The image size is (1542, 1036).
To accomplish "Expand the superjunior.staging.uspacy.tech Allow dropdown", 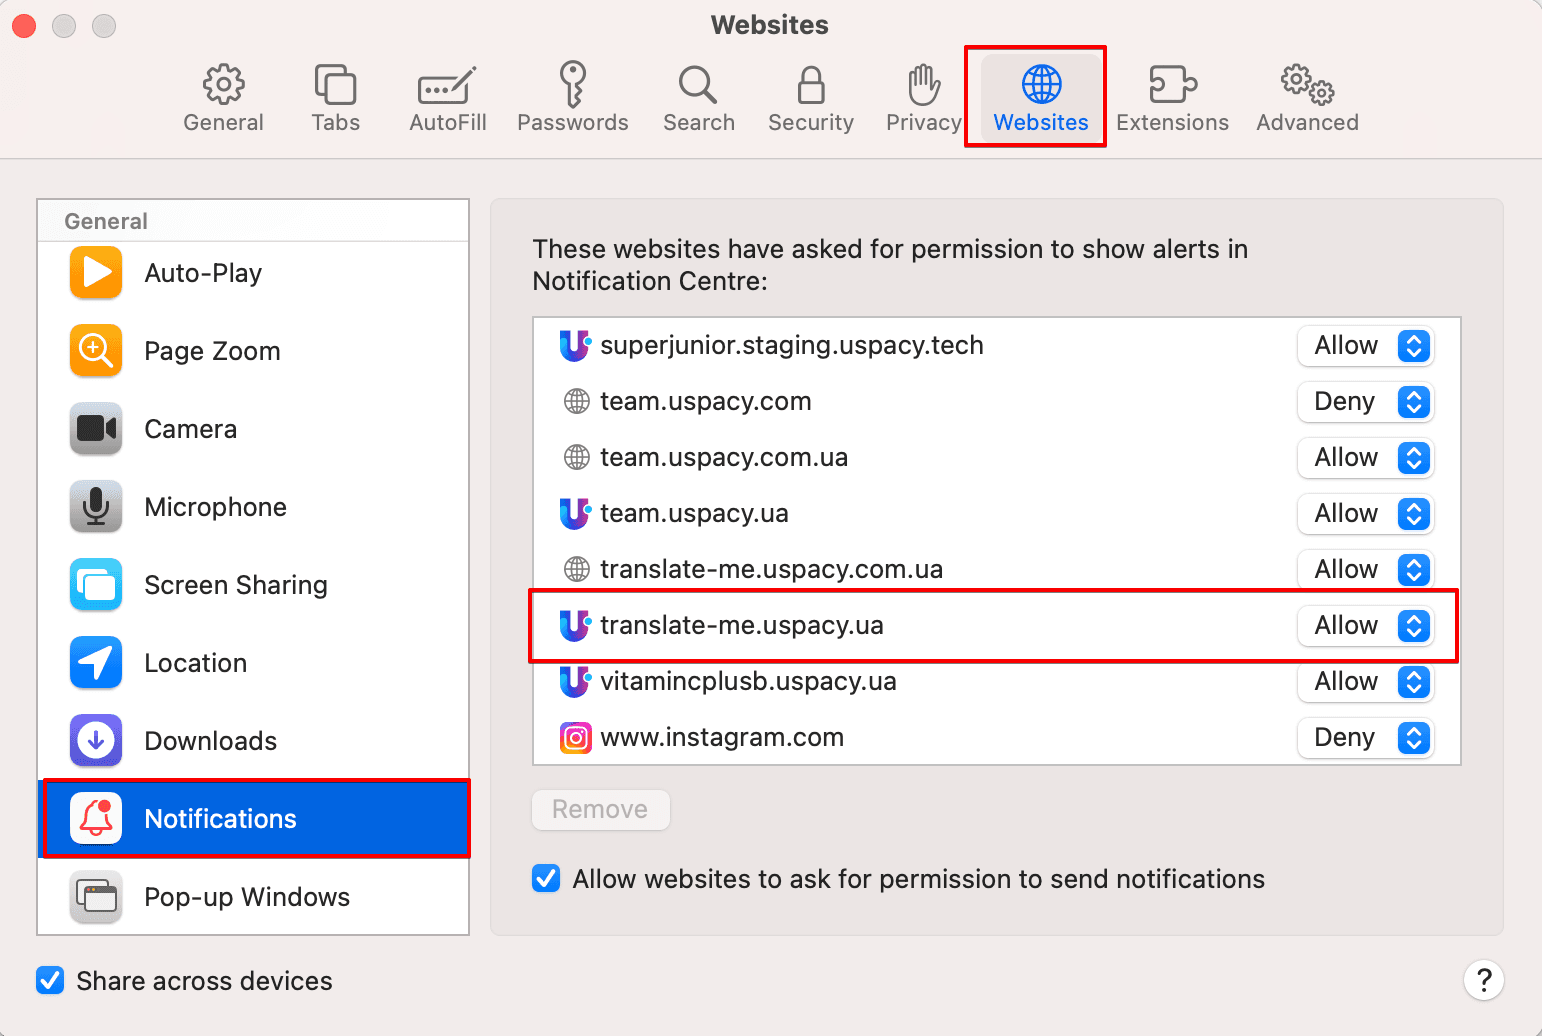I will (x=1365, y=346).
